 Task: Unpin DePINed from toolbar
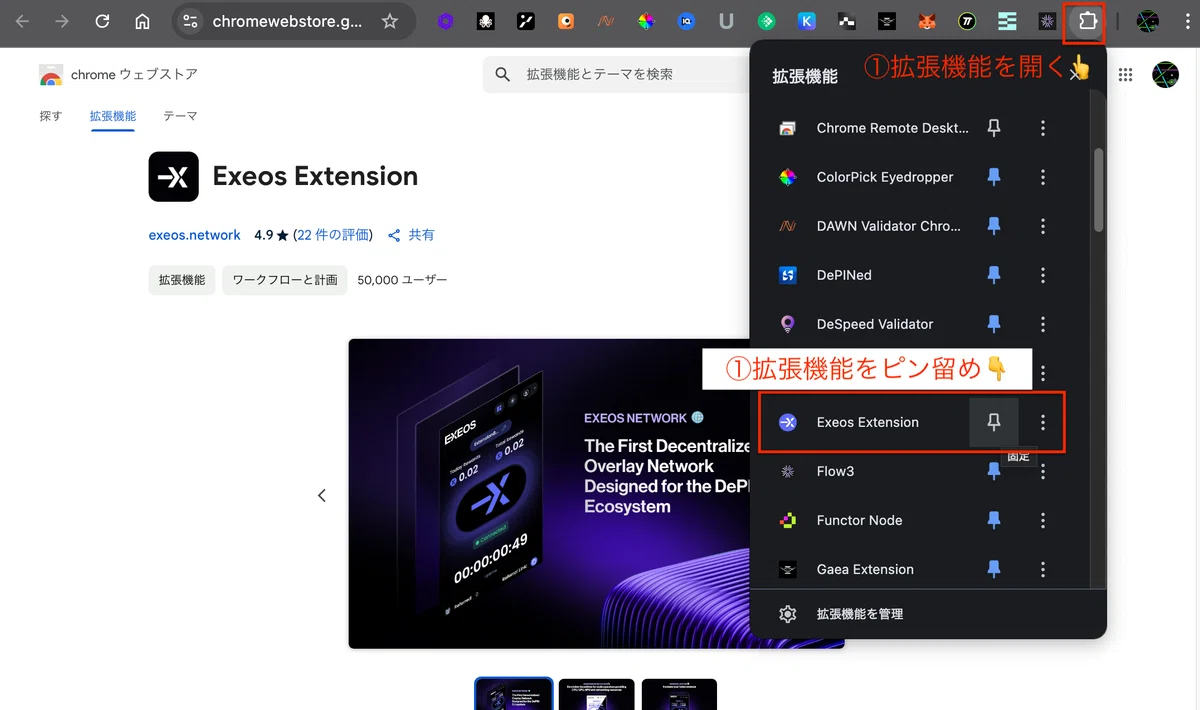coord(994,275)
